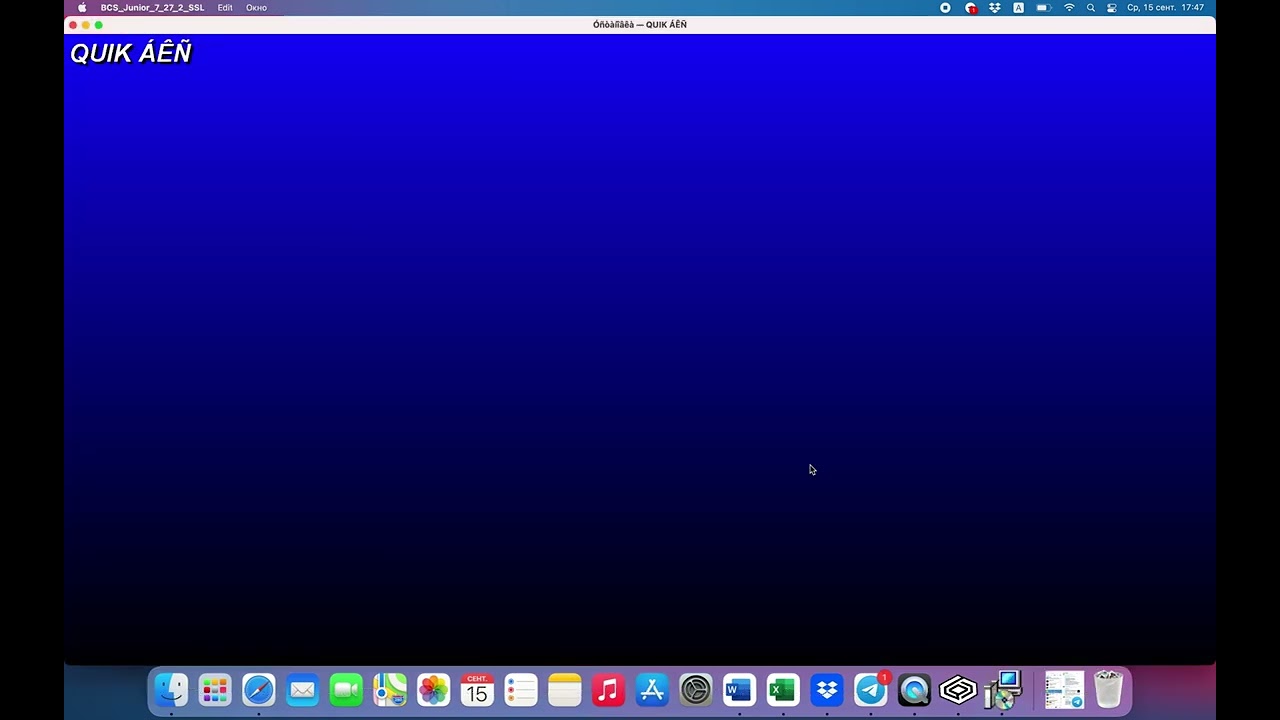Screen dimensions: 1280x720
Task: Open FaceTime from the Dock
Action: tap(346, 690)
